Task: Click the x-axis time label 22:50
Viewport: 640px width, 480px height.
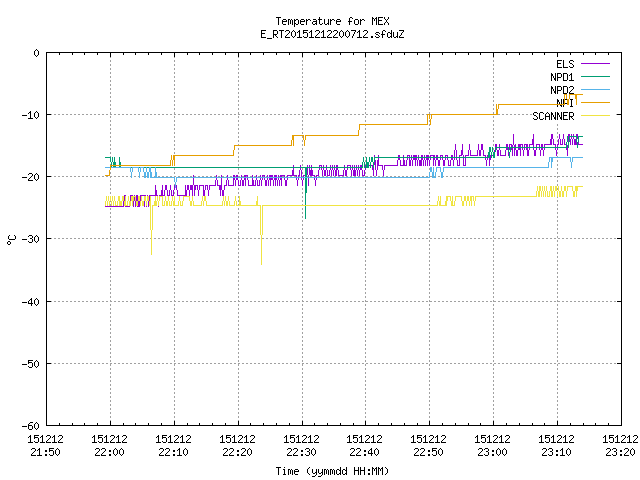Action: tap(428, 452)
